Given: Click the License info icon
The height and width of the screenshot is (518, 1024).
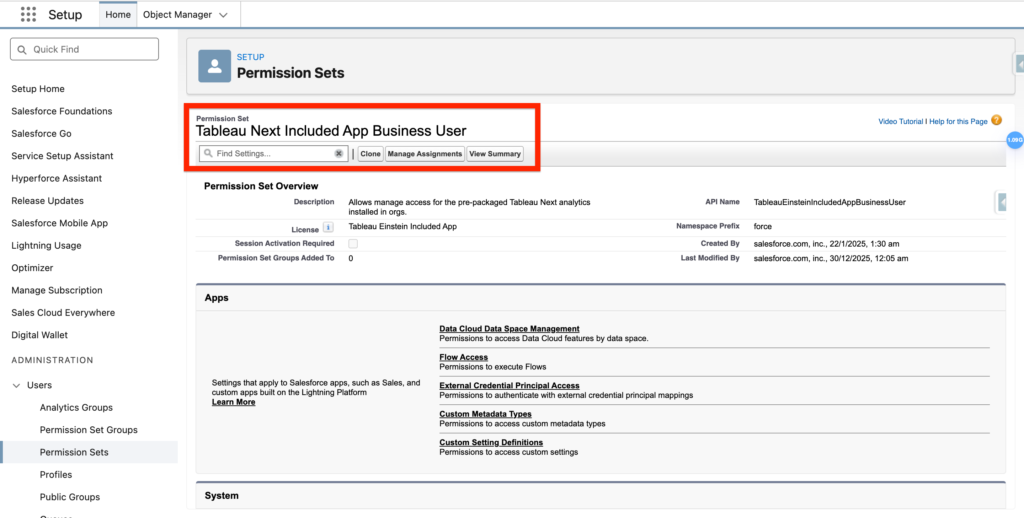Looking at the screenshot, I should pos(328,228).
